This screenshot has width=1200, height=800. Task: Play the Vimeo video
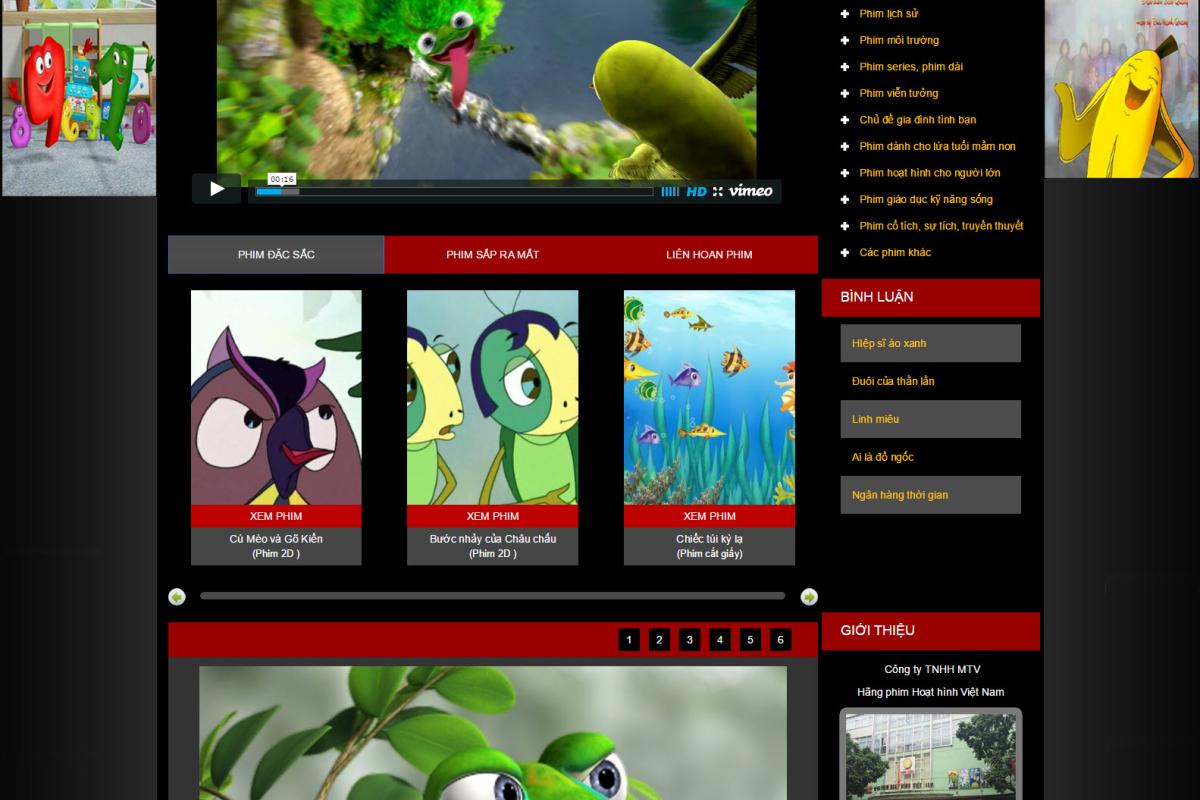pos(216,189)
